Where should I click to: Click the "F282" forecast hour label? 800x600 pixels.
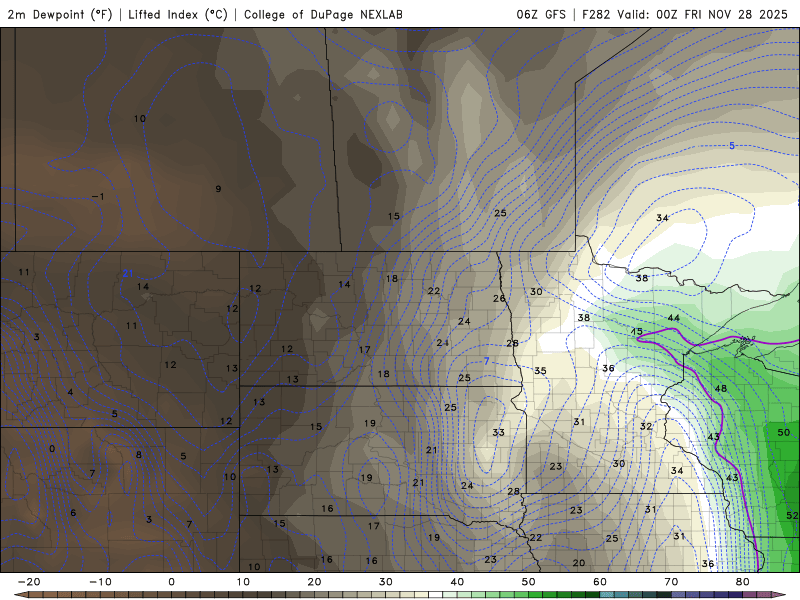click(596, 14)
